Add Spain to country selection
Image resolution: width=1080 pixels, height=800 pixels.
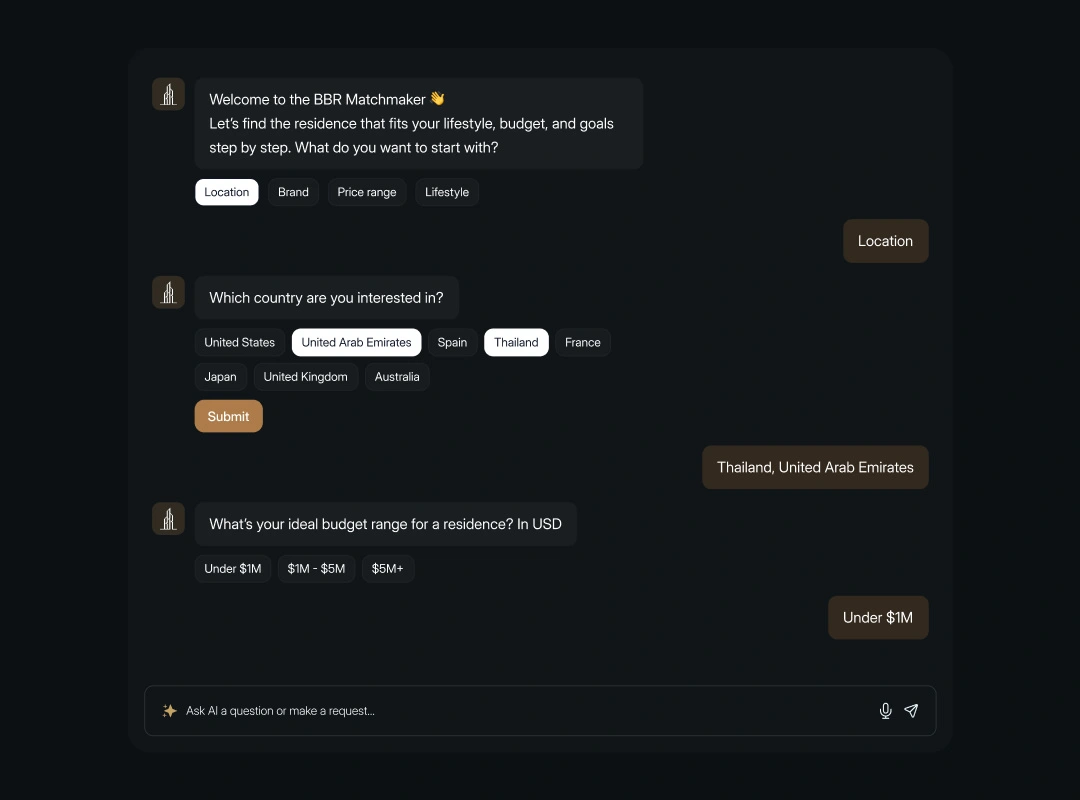click(x=452, y=342)
